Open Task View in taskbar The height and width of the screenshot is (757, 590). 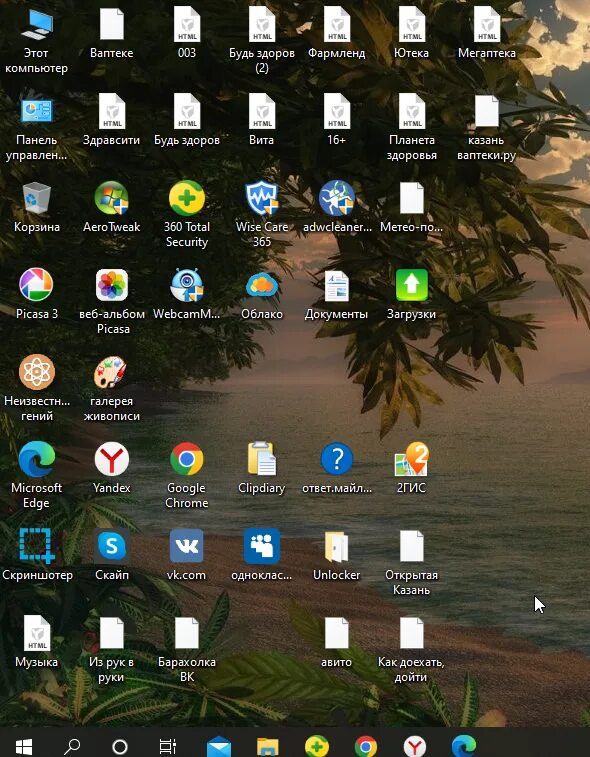tap(168, 746)
